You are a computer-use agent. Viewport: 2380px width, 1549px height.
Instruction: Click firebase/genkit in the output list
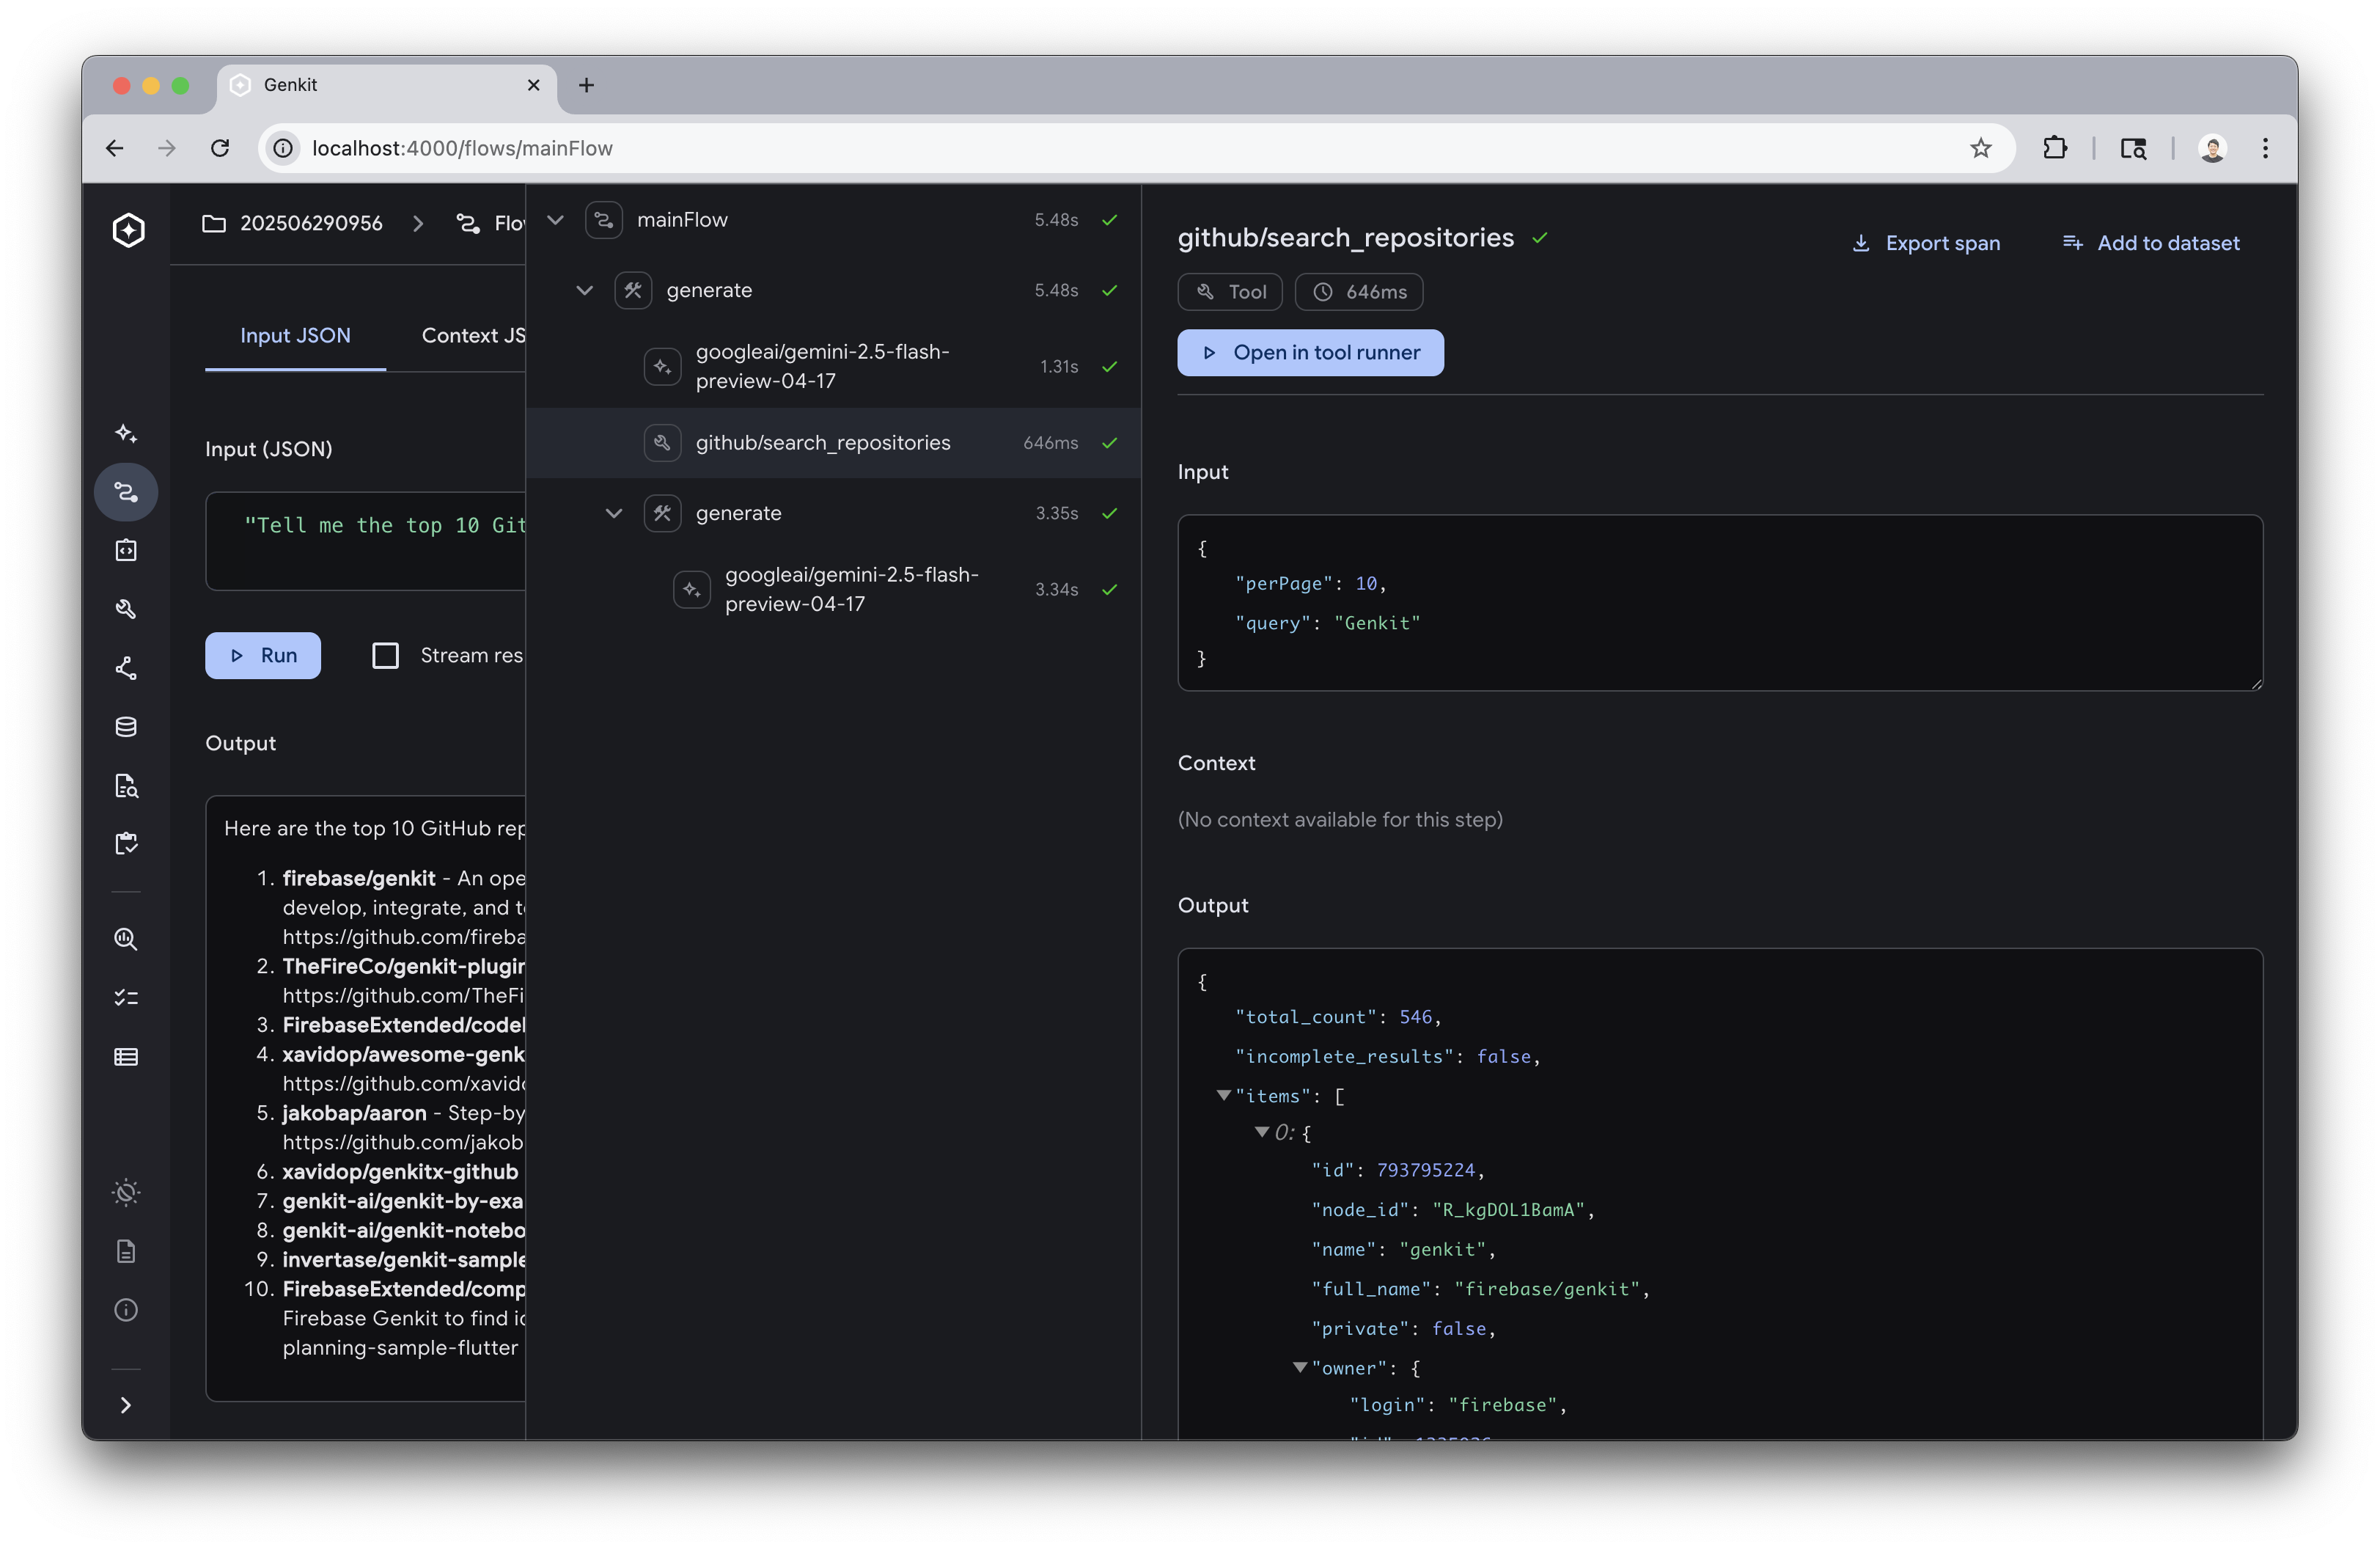coord(359,878)
